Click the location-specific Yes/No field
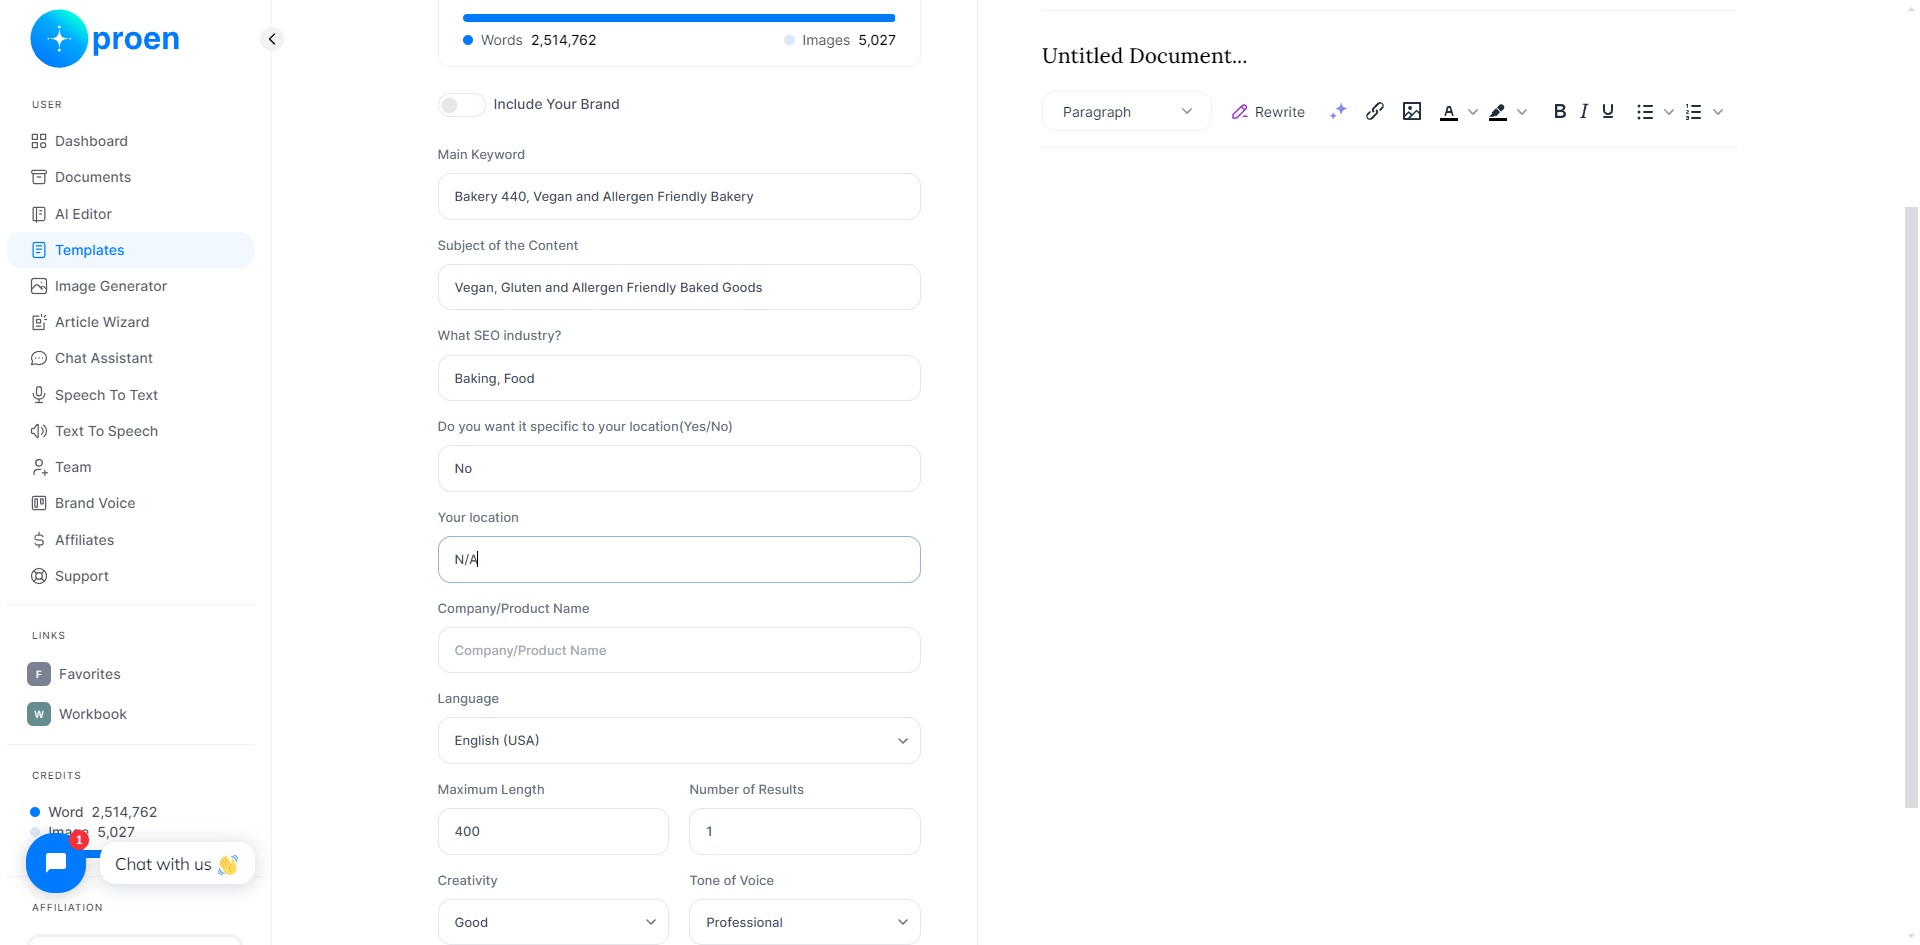Image resolution: width=1920 pixels, height=945 pixels. (x=679, y=468)
